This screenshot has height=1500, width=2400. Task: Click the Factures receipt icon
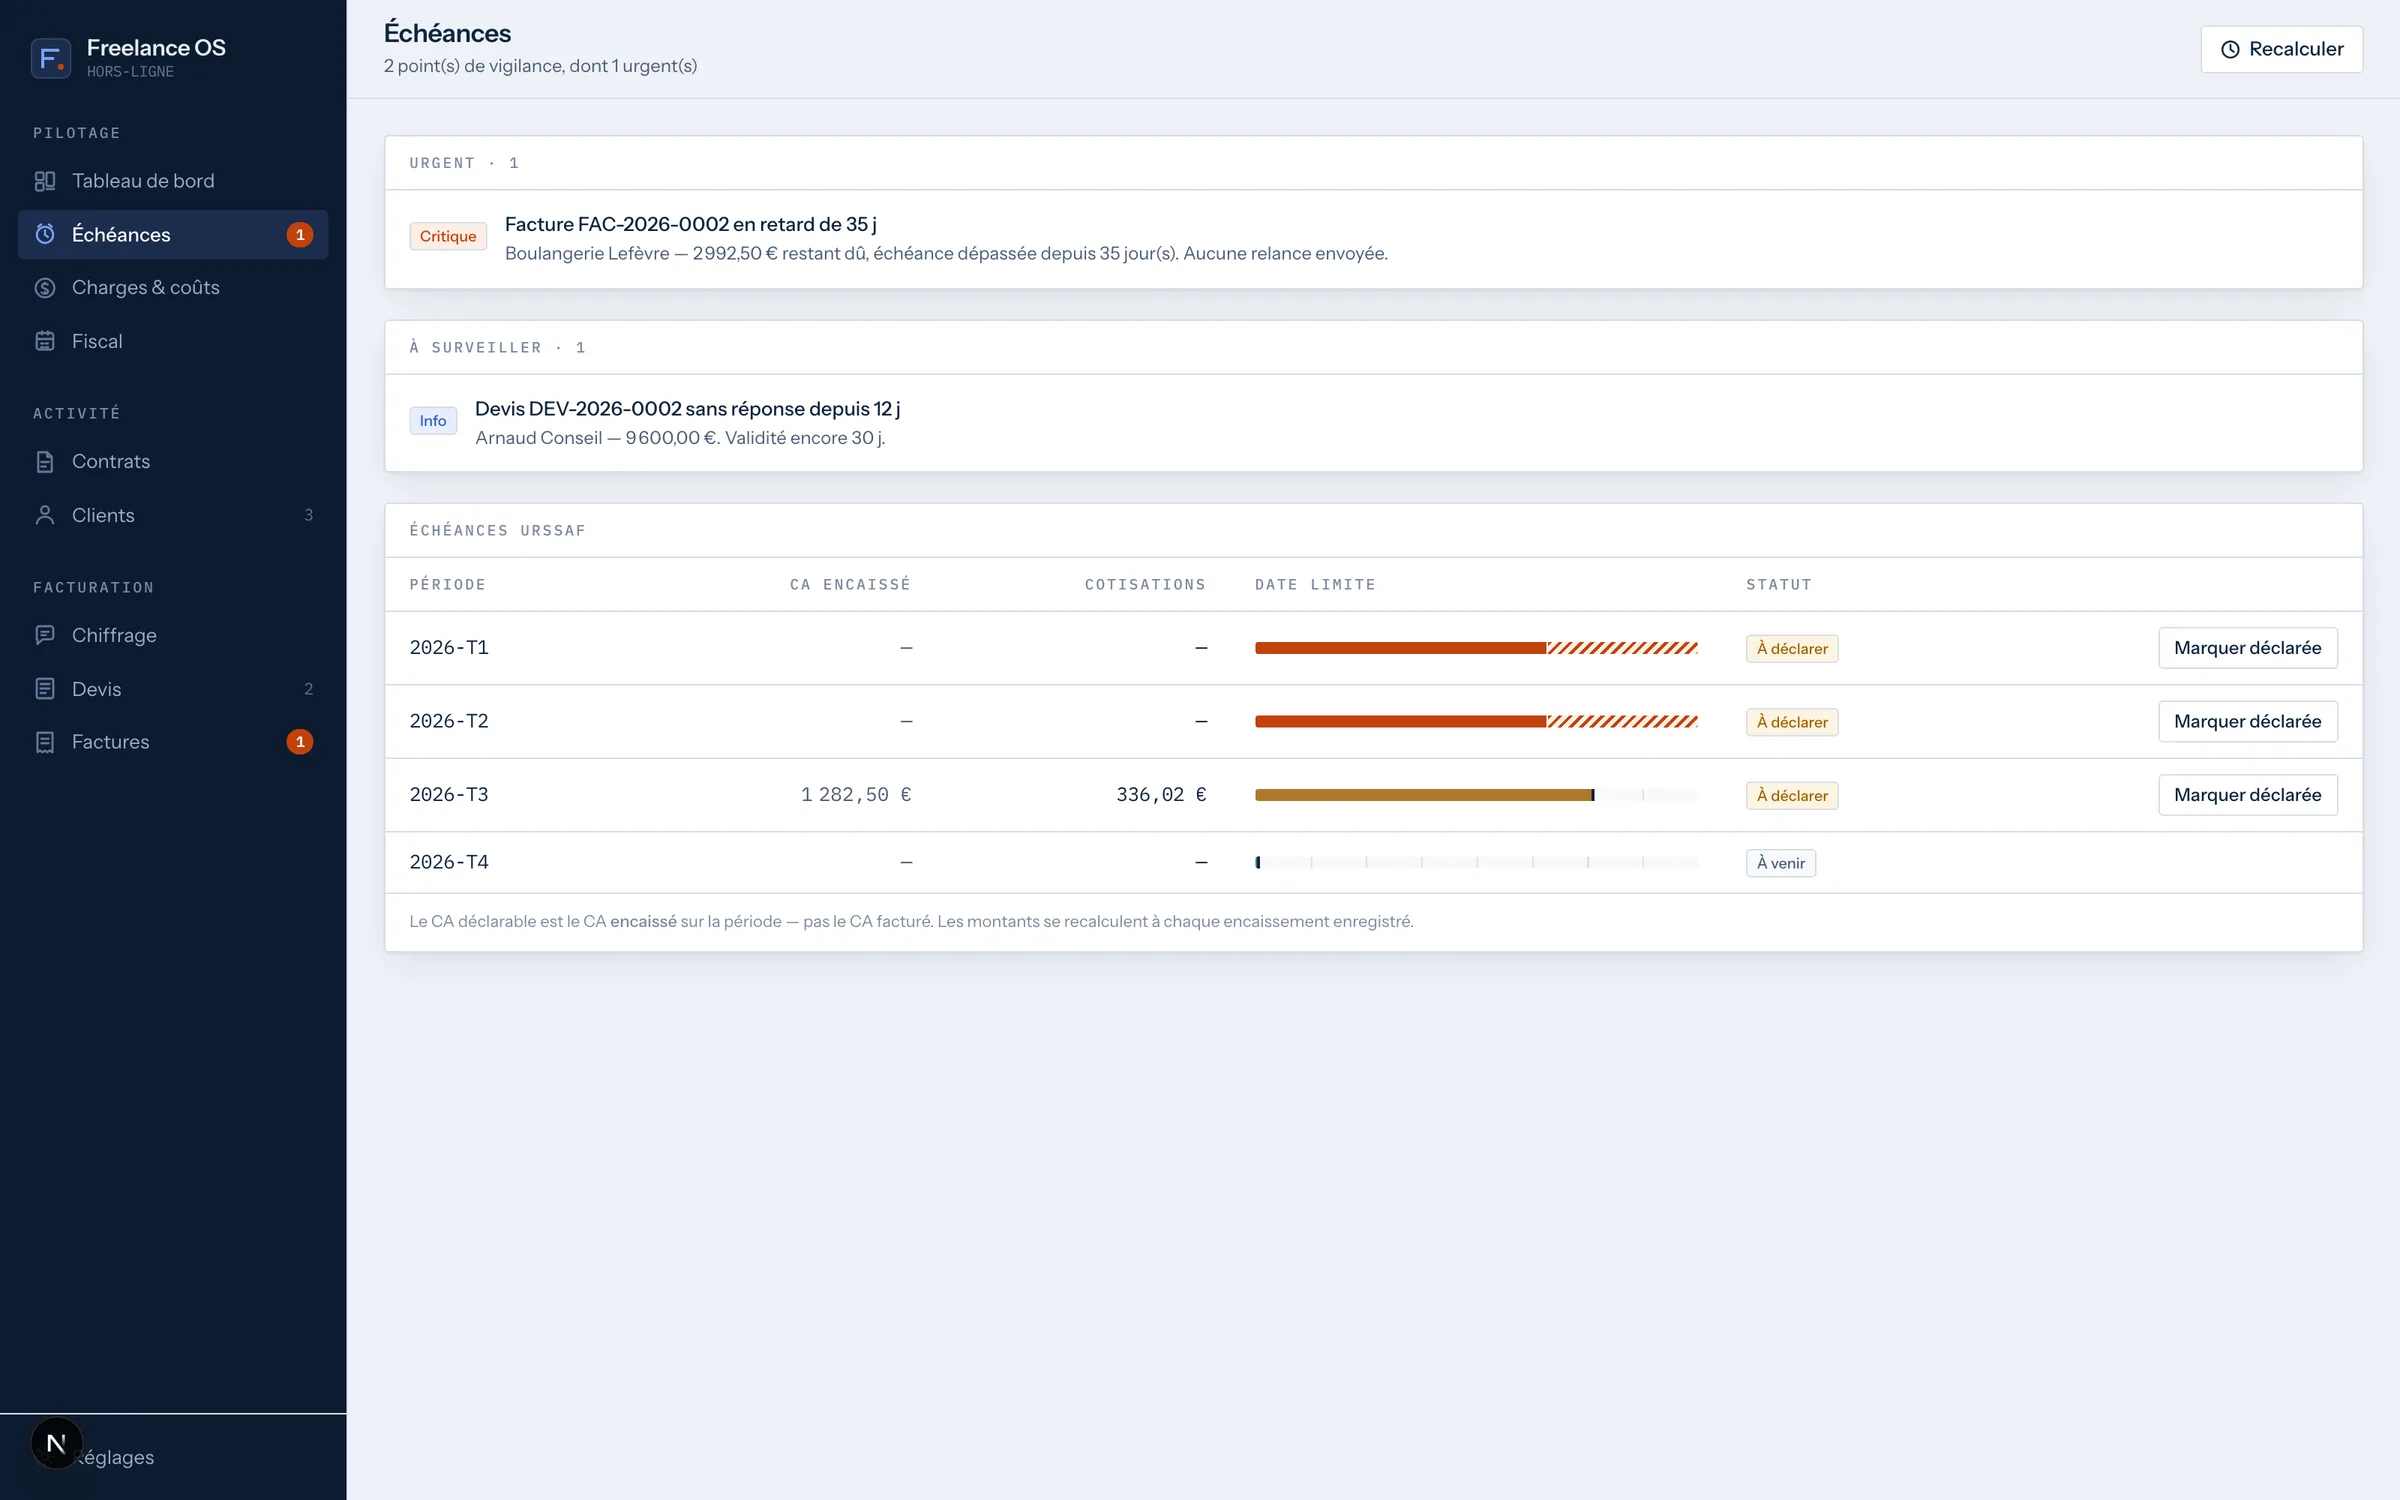coord(45,742)
